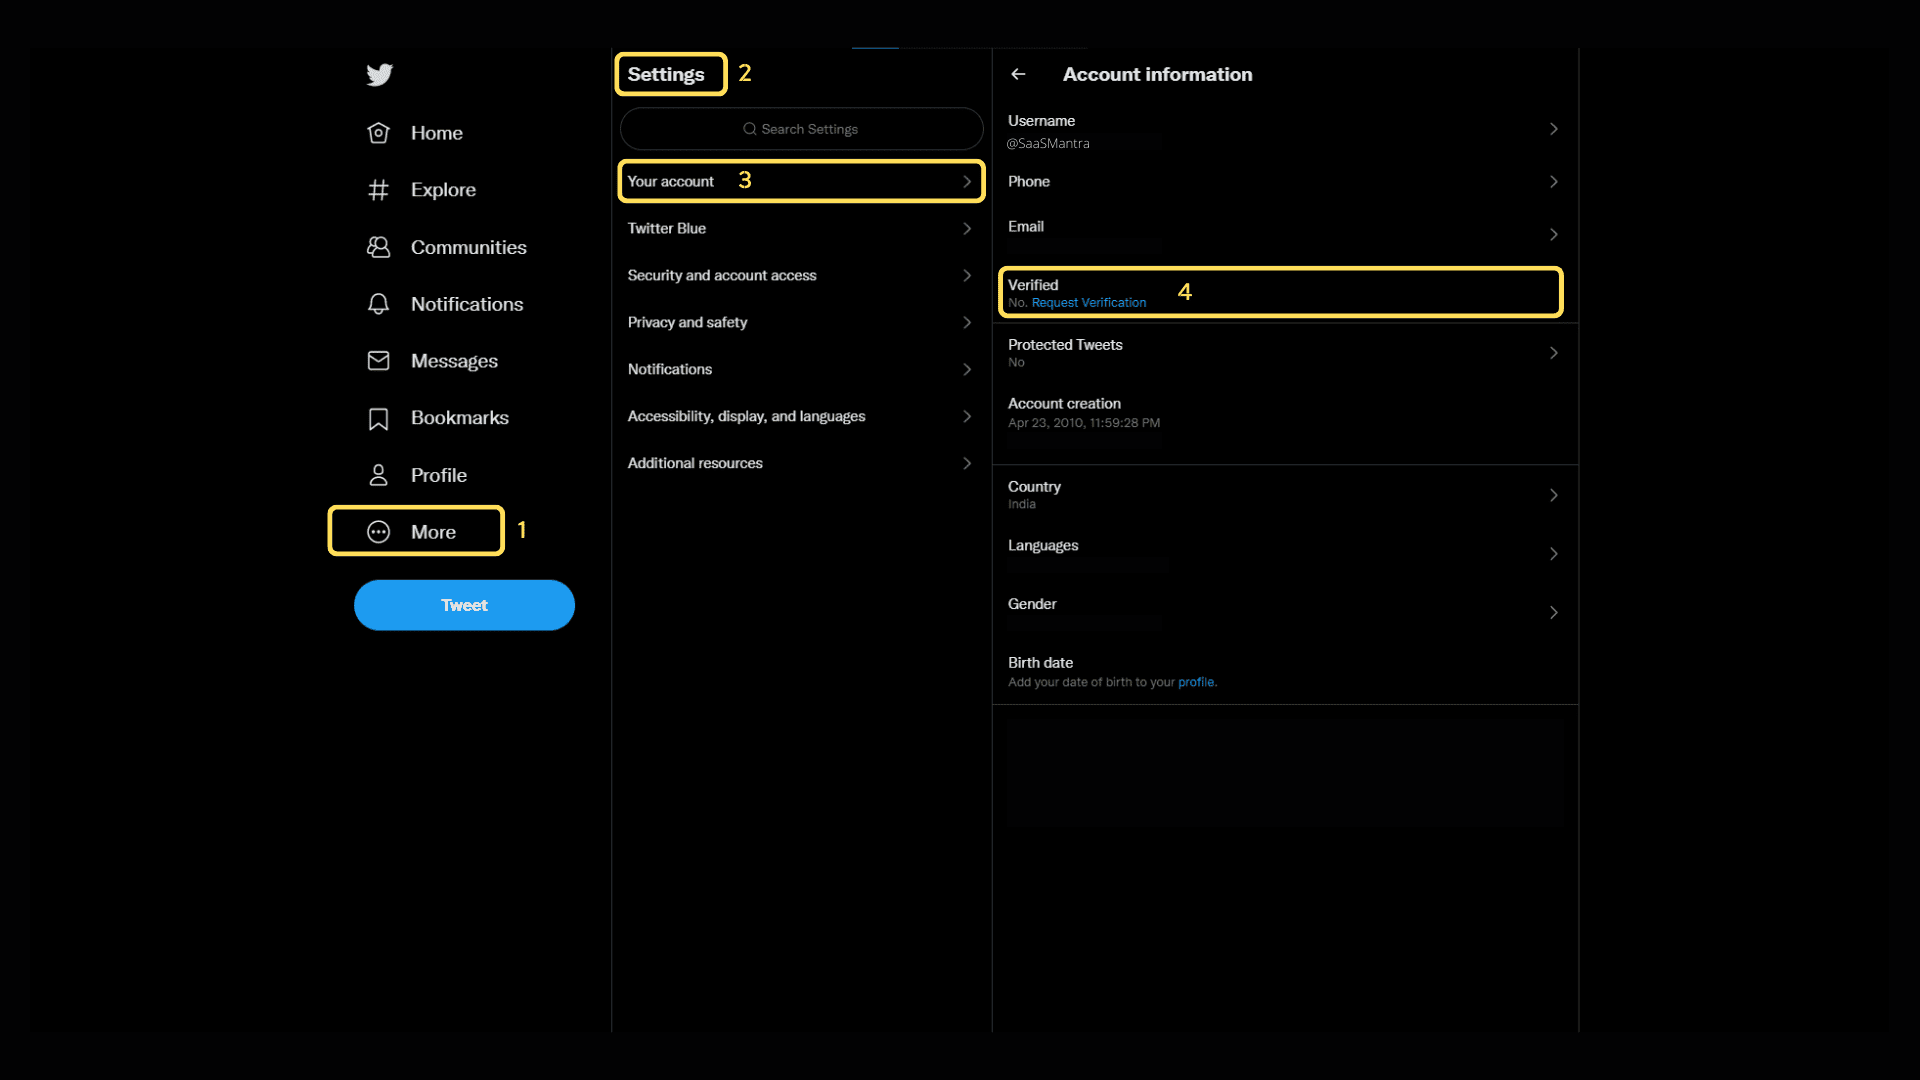Click the Protected Tweets label

click(x=1065, y=345)
